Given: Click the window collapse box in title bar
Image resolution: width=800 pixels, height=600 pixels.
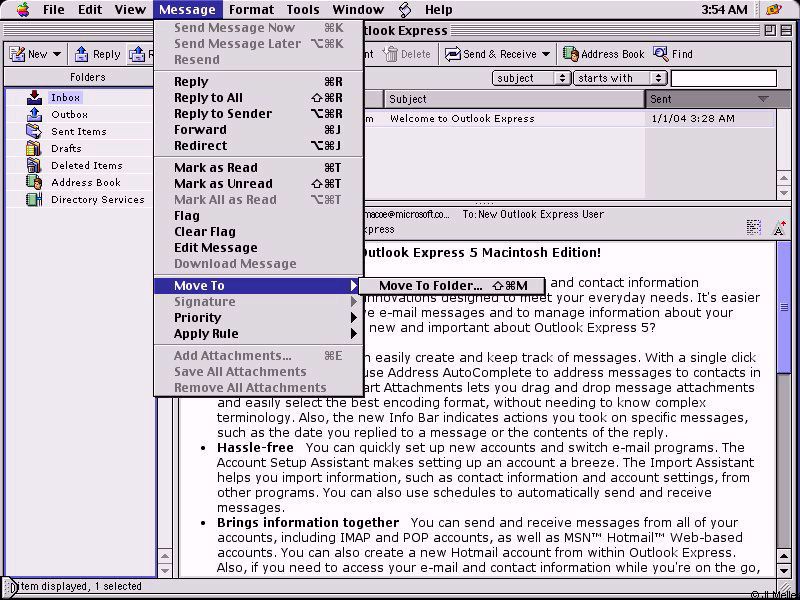Looking at the screenshot, I should point(786,31).
